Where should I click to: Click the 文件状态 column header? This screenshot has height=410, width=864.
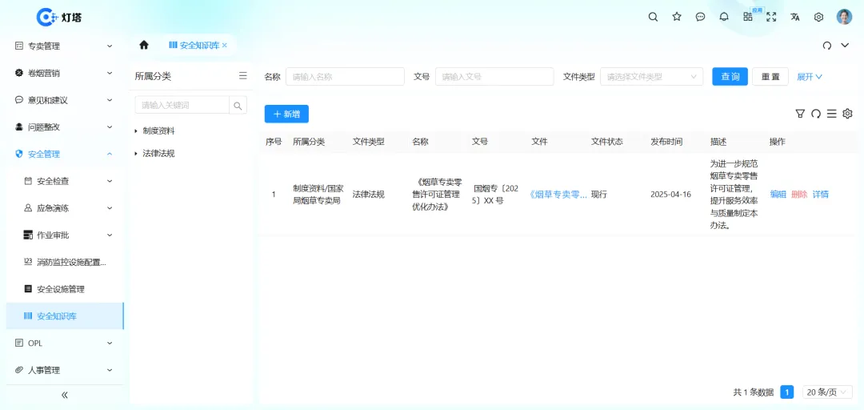click(607, 142)
